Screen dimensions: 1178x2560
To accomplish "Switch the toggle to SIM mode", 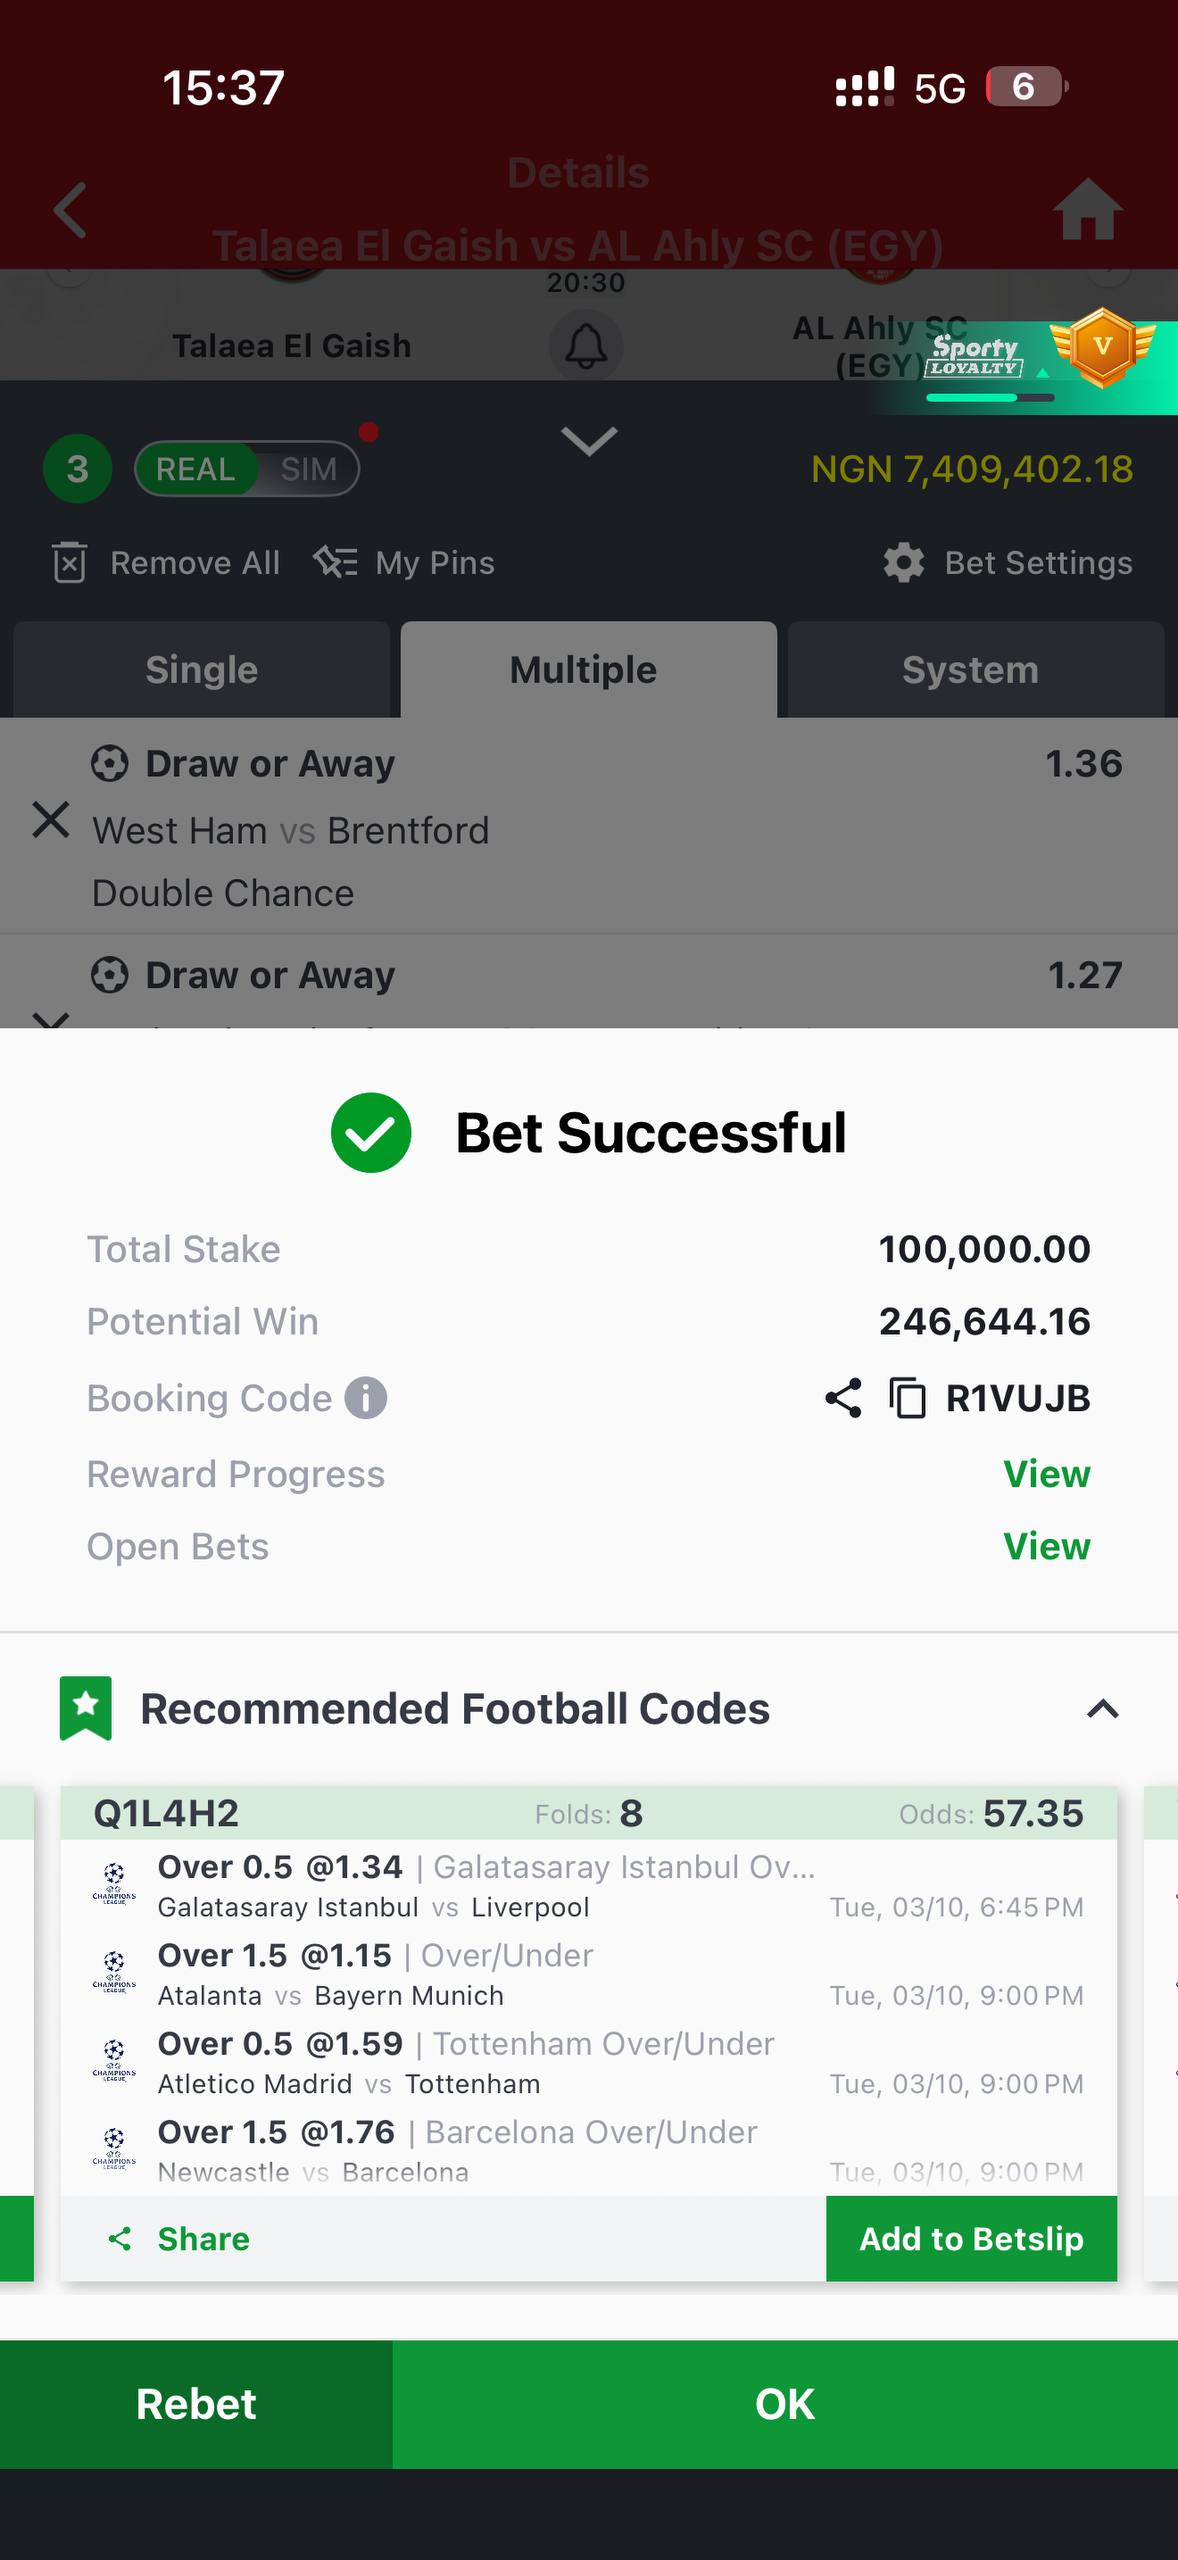I will pyautogui.click(x=308, y=469).
